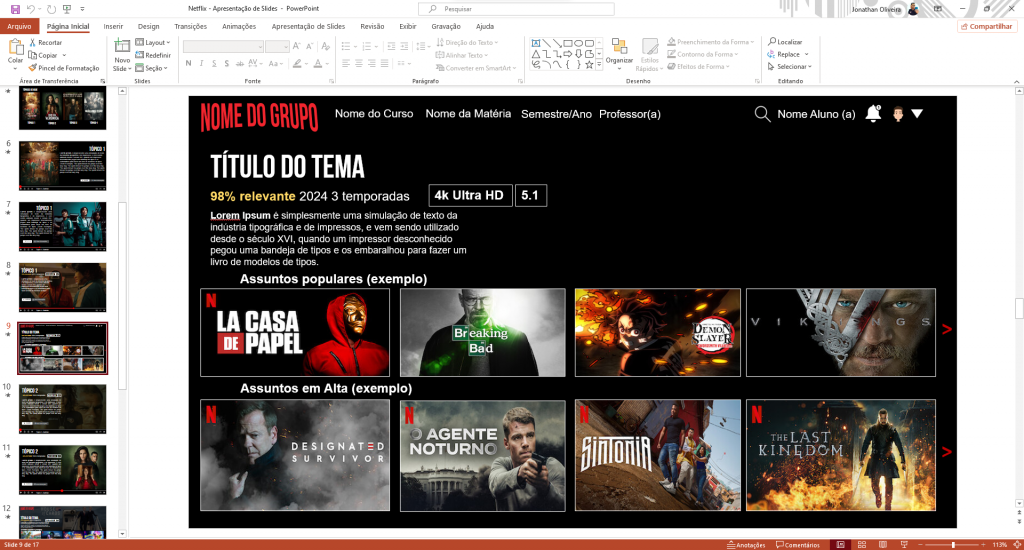Open the Selecionar dropdown

point(790,67)
